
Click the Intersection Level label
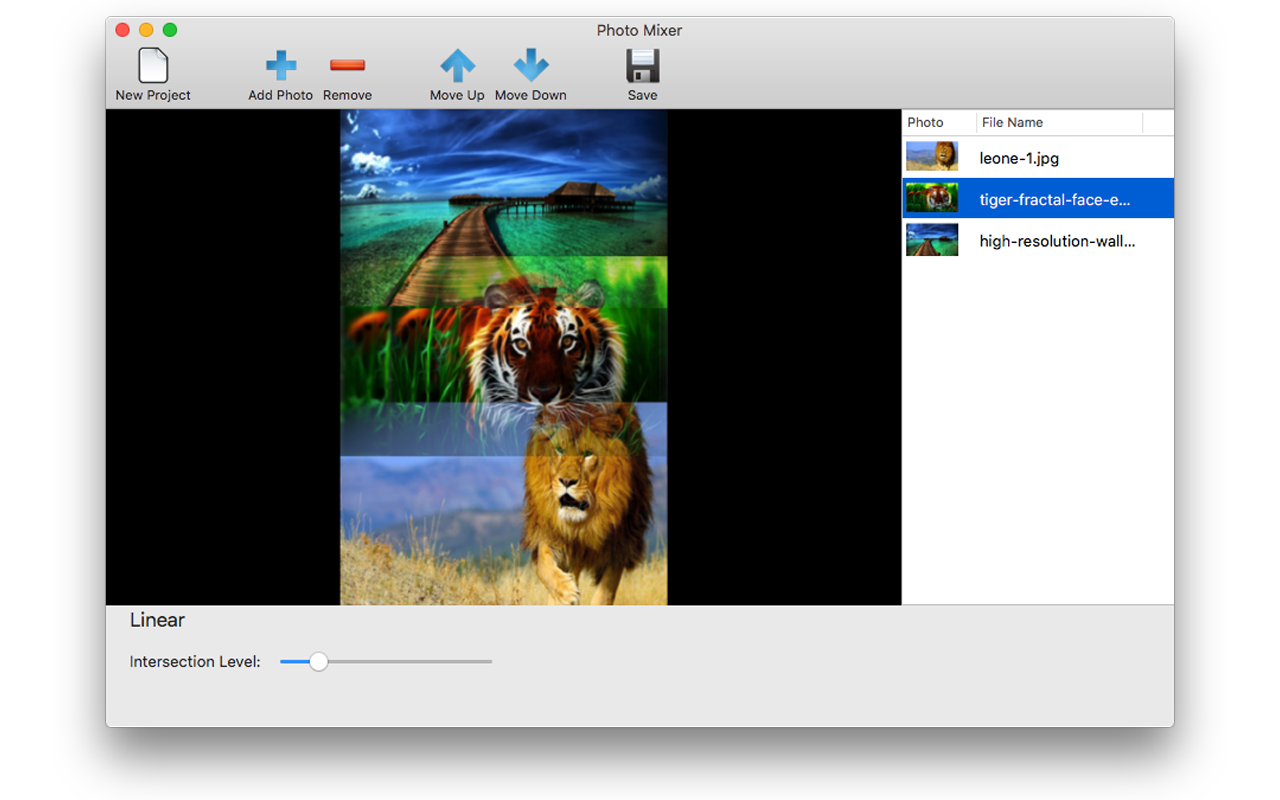click(x=195, y=662)
